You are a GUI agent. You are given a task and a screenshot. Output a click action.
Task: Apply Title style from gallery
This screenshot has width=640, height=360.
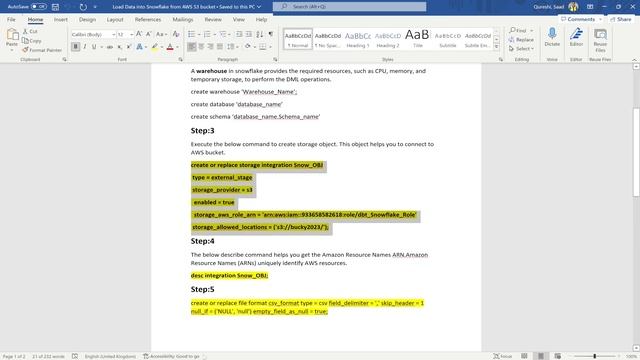(x=417, y=39)
